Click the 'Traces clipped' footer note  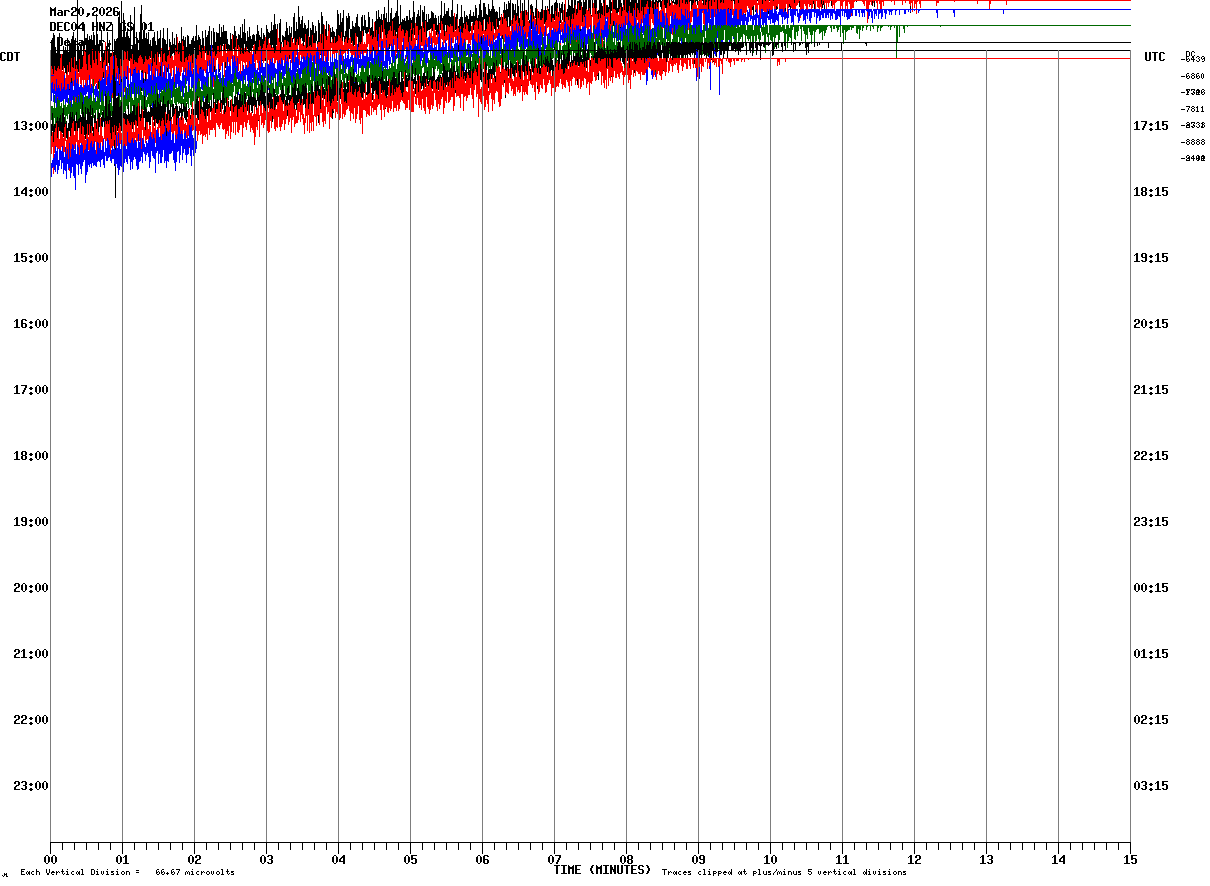pos(784,872)
